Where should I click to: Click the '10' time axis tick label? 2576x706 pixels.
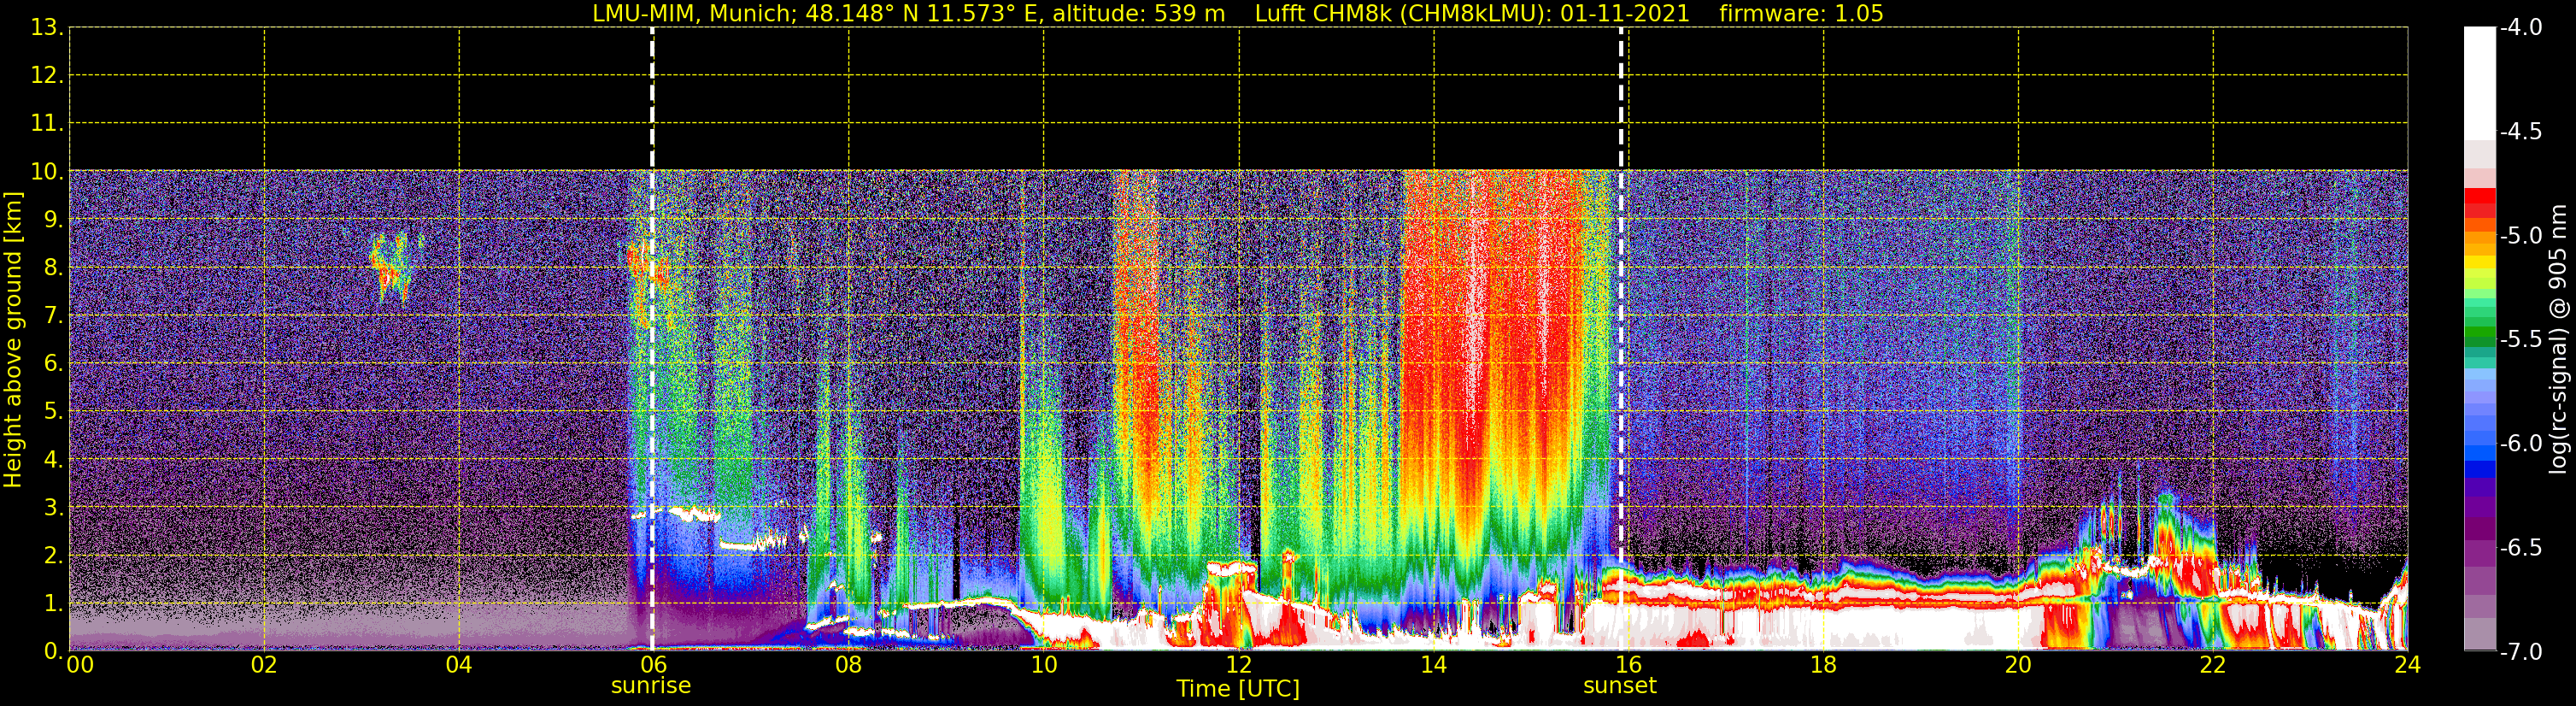(x=1043, y=665)
